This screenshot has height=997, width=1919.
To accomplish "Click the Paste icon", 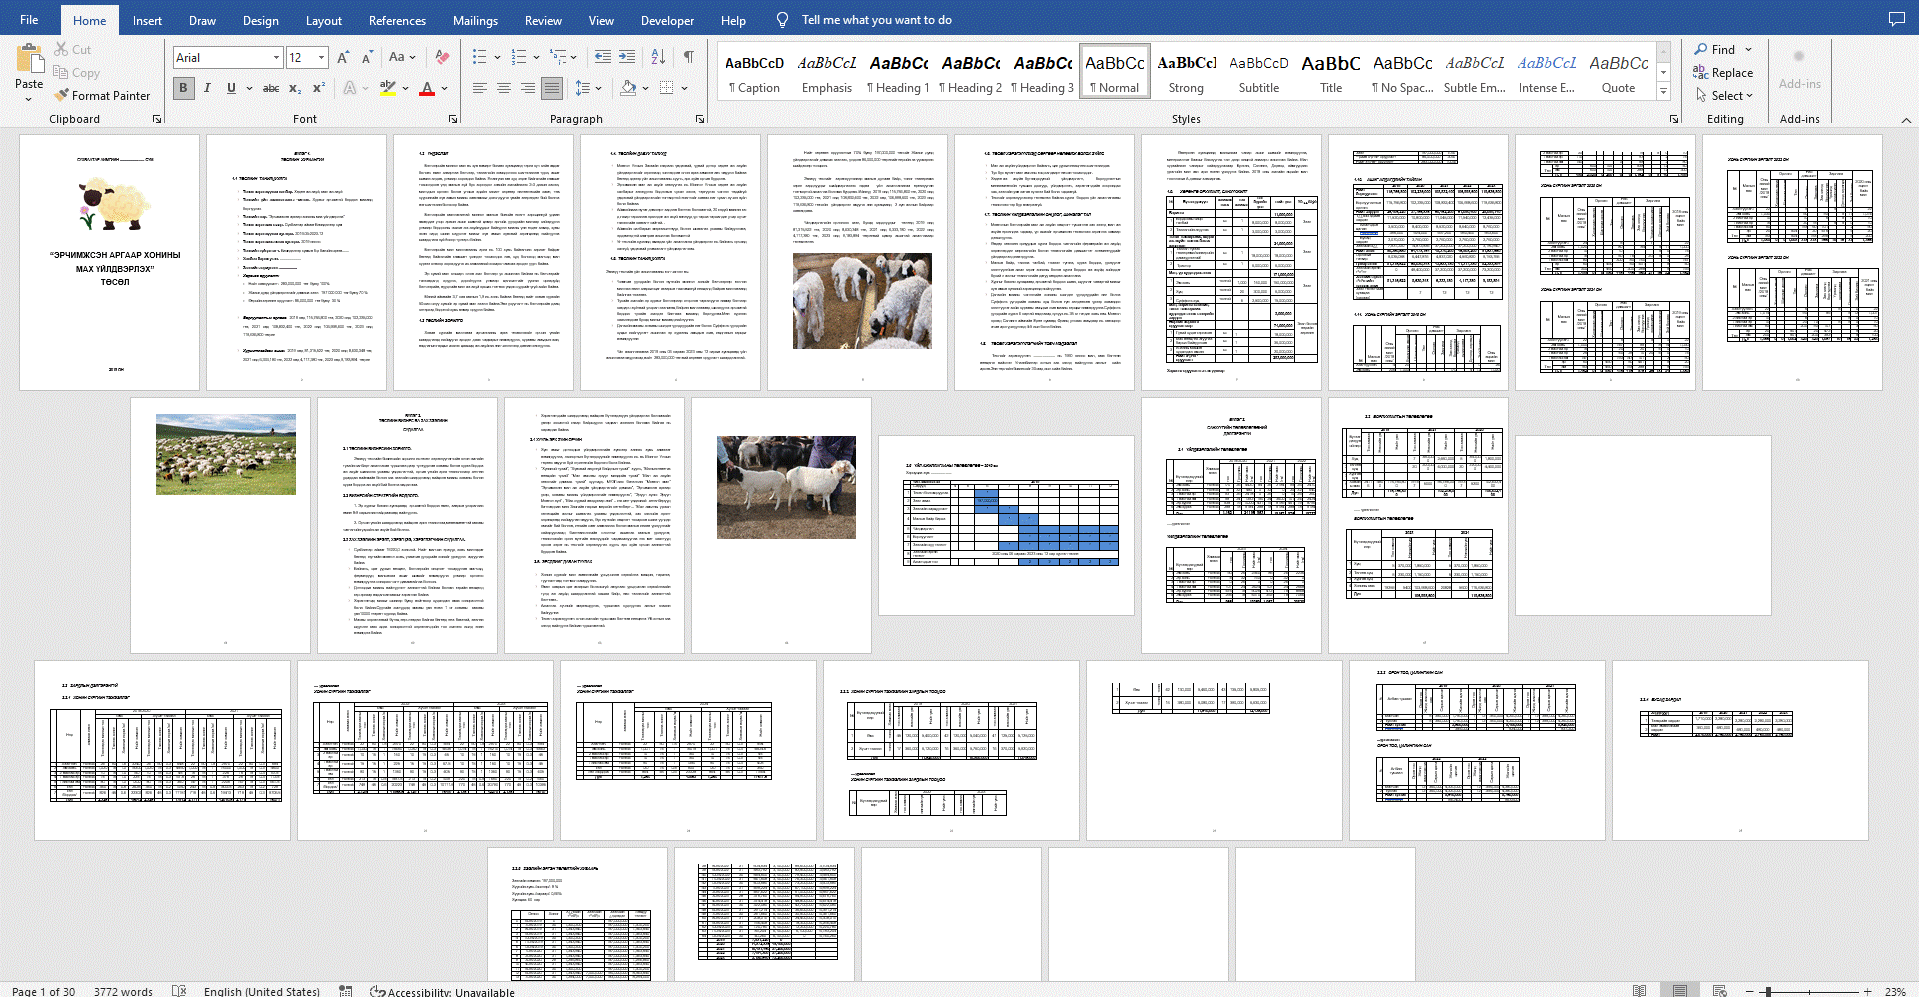I will pos(29,60).
